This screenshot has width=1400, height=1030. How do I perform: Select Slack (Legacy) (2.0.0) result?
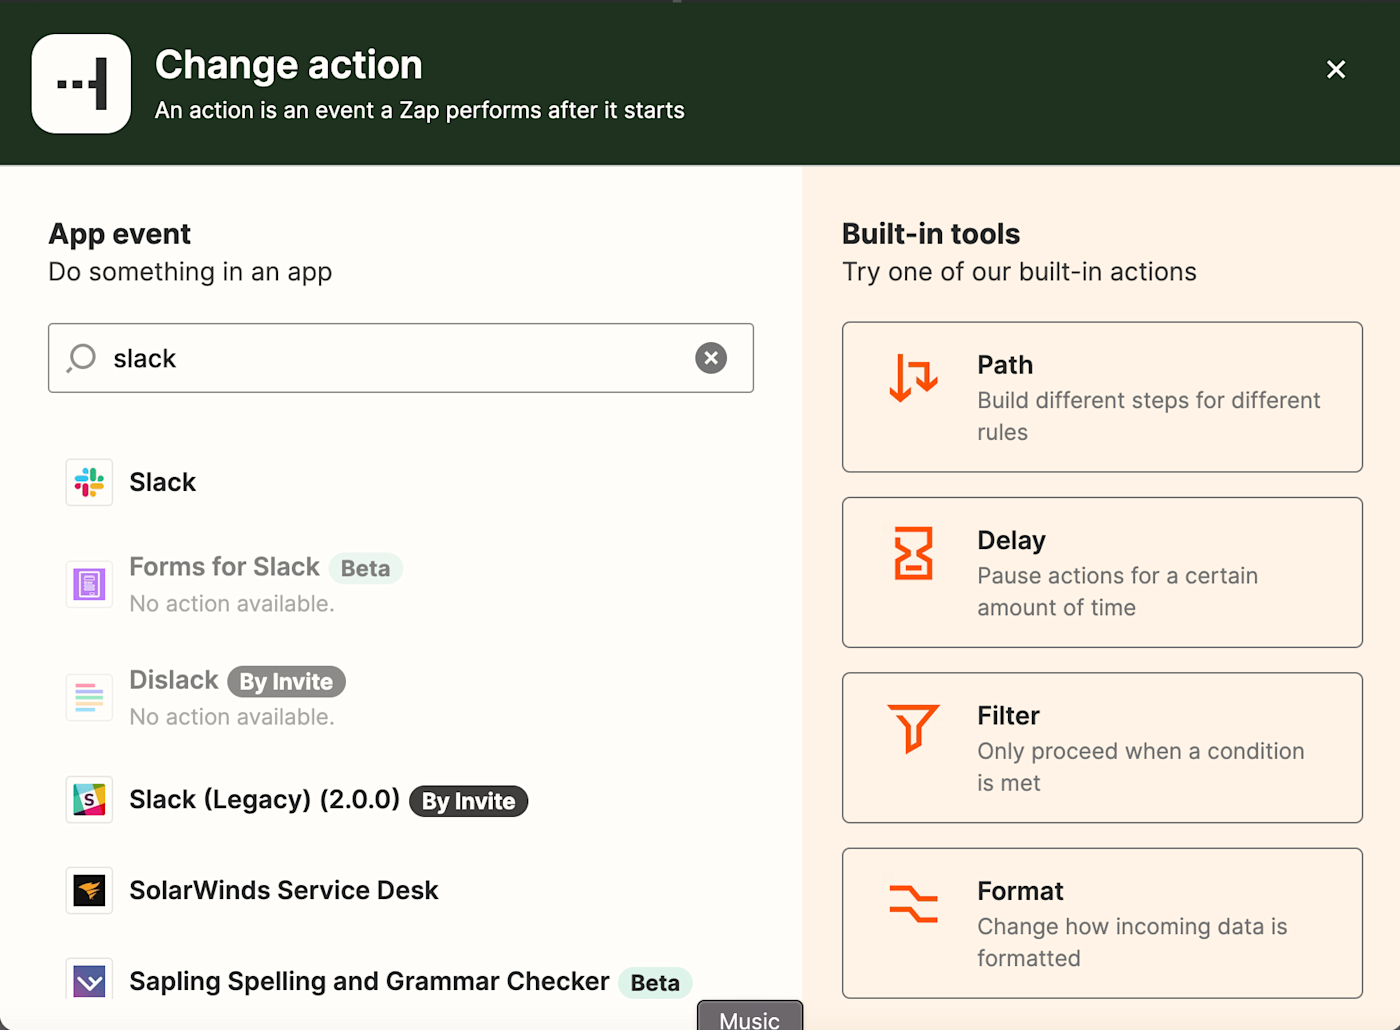(264, 800)
